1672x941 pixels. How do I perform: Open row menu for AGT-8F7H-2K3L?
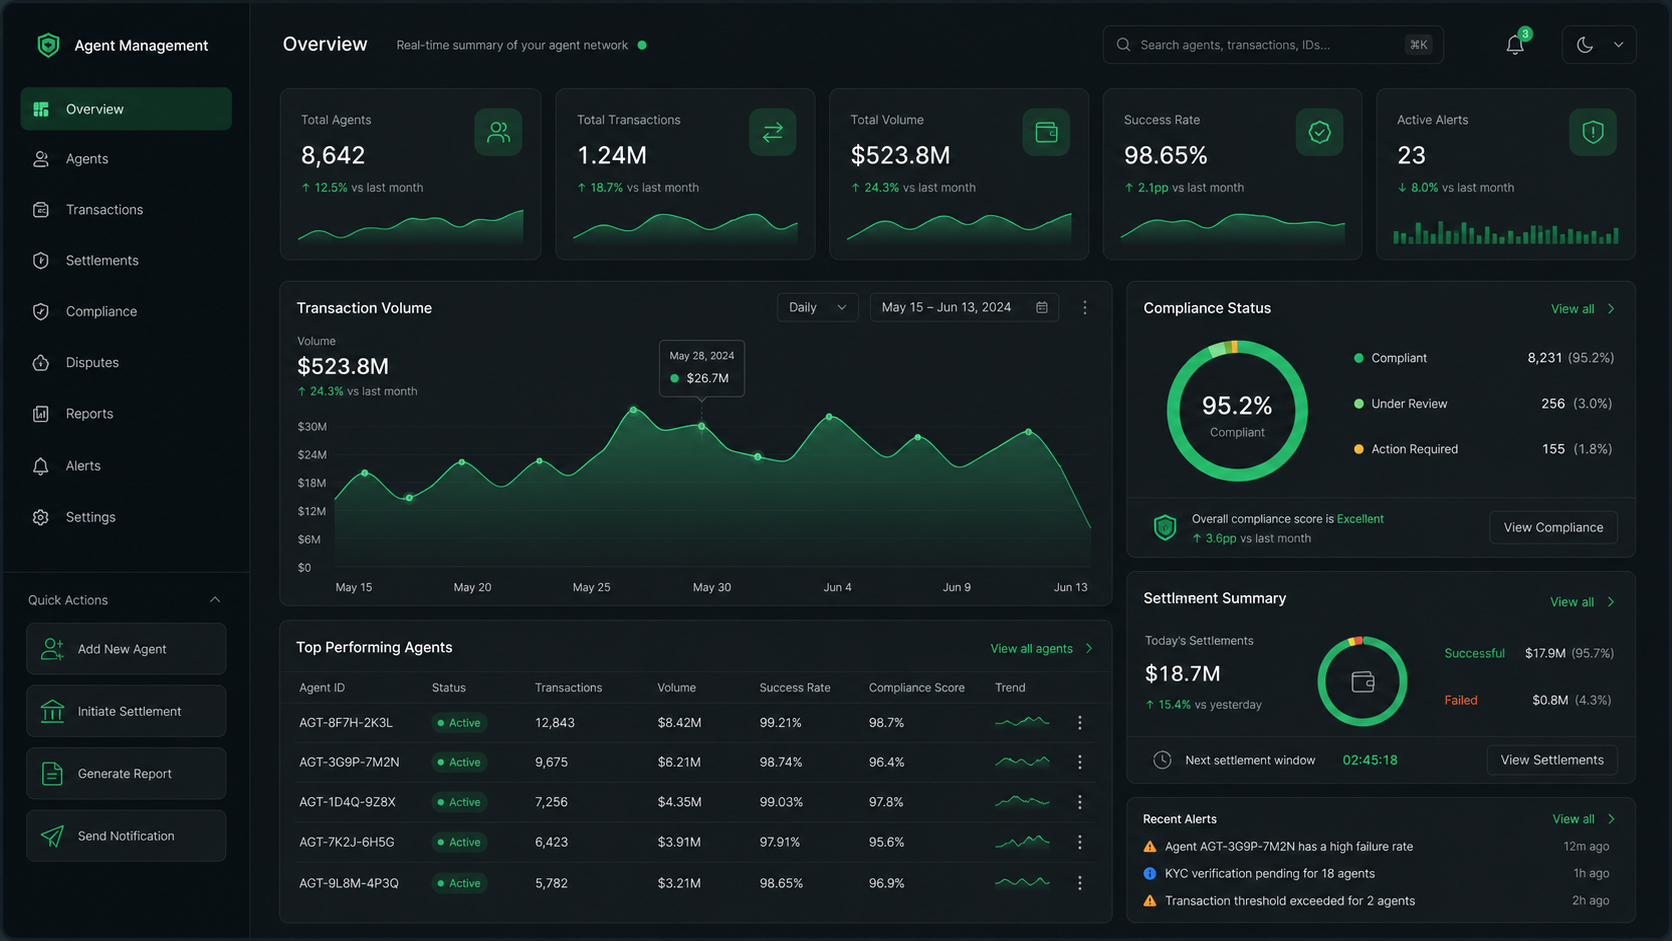click(1080, 723)
